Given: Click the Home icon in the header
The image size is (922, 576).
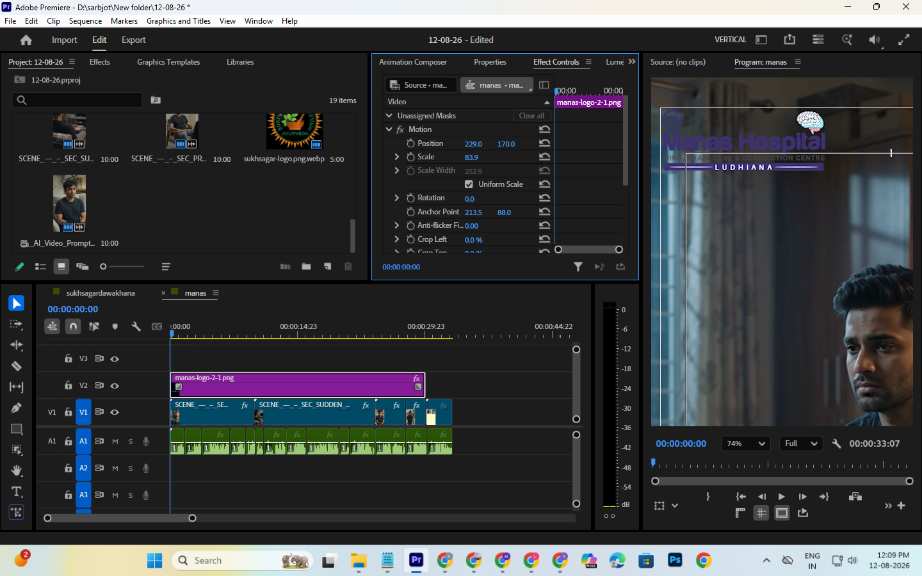Looking at the screenshot, I should (26, 40).
